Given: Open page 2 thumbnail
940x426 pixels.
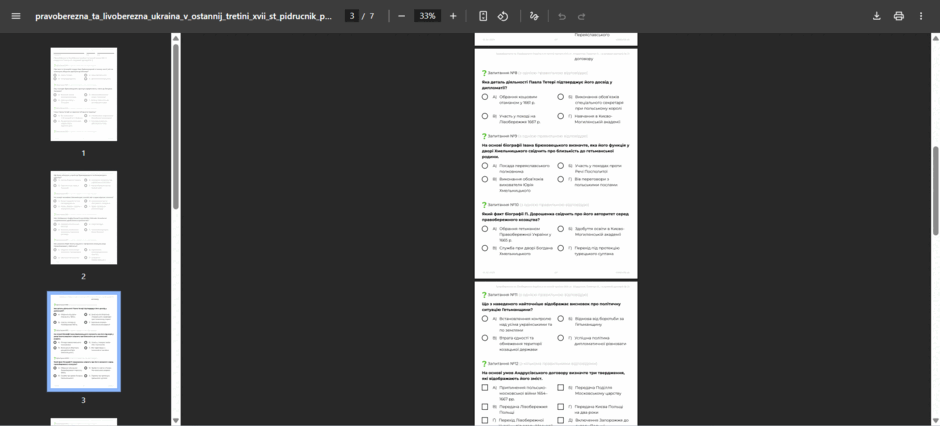Looking at the screenshot, I should coord(83,217).
